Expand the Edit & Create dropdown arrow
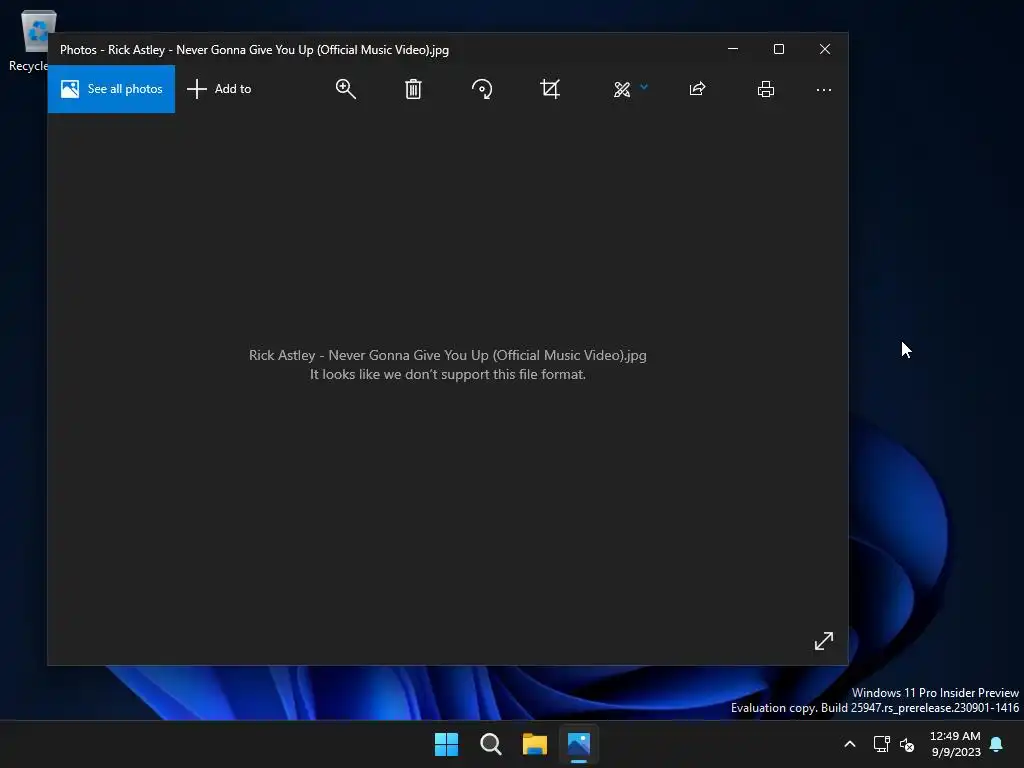Image resolution: width=1024 pixels, height=768 pixels. pyautogui.click(x=644, y=87)
